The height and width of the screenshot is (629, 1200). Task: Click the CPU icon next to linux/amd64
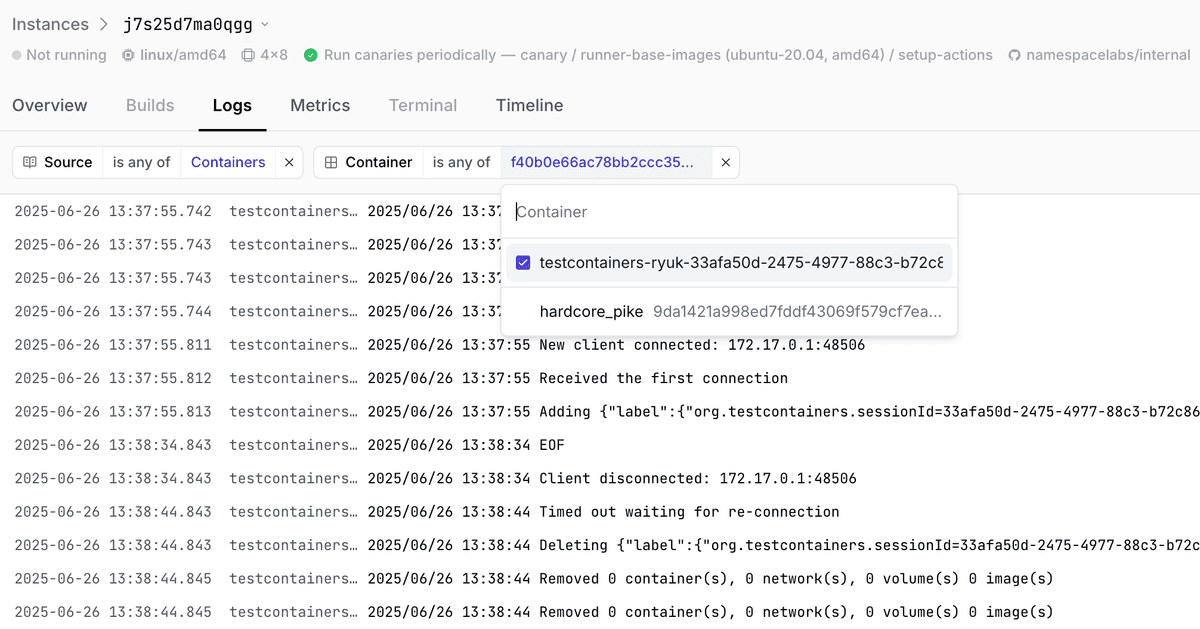coord(129,55)
